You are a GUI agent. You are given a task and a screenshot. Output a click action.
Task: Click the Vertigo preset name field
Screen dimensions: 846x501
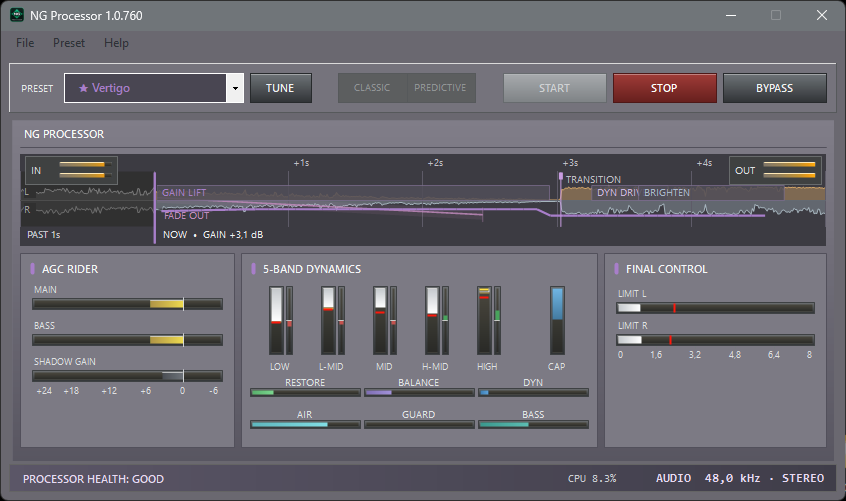click(x=145, y=88)
